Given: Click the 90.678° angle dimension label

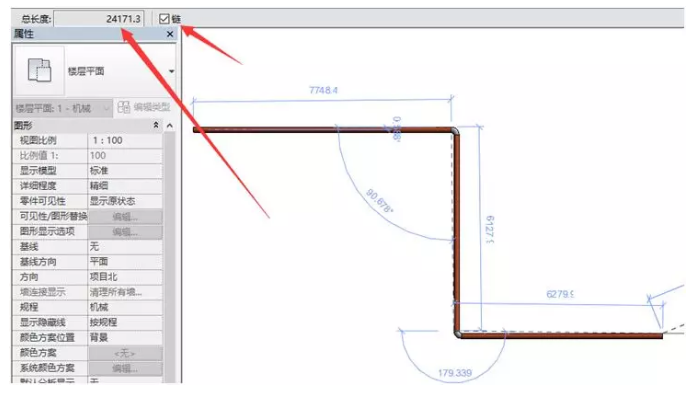Looking at the screenshot, I should click(379, 201).
